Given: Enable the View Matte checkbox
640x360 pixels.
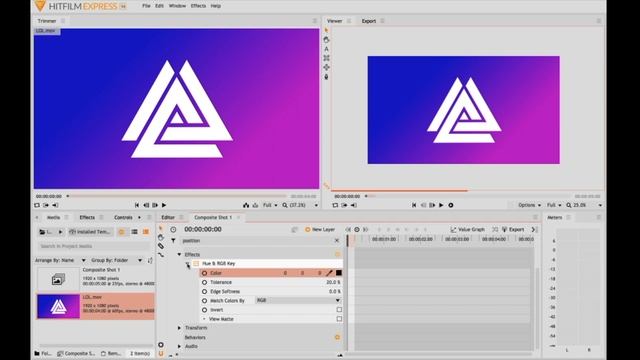Looking at the screenshot, I should point(339,319).
